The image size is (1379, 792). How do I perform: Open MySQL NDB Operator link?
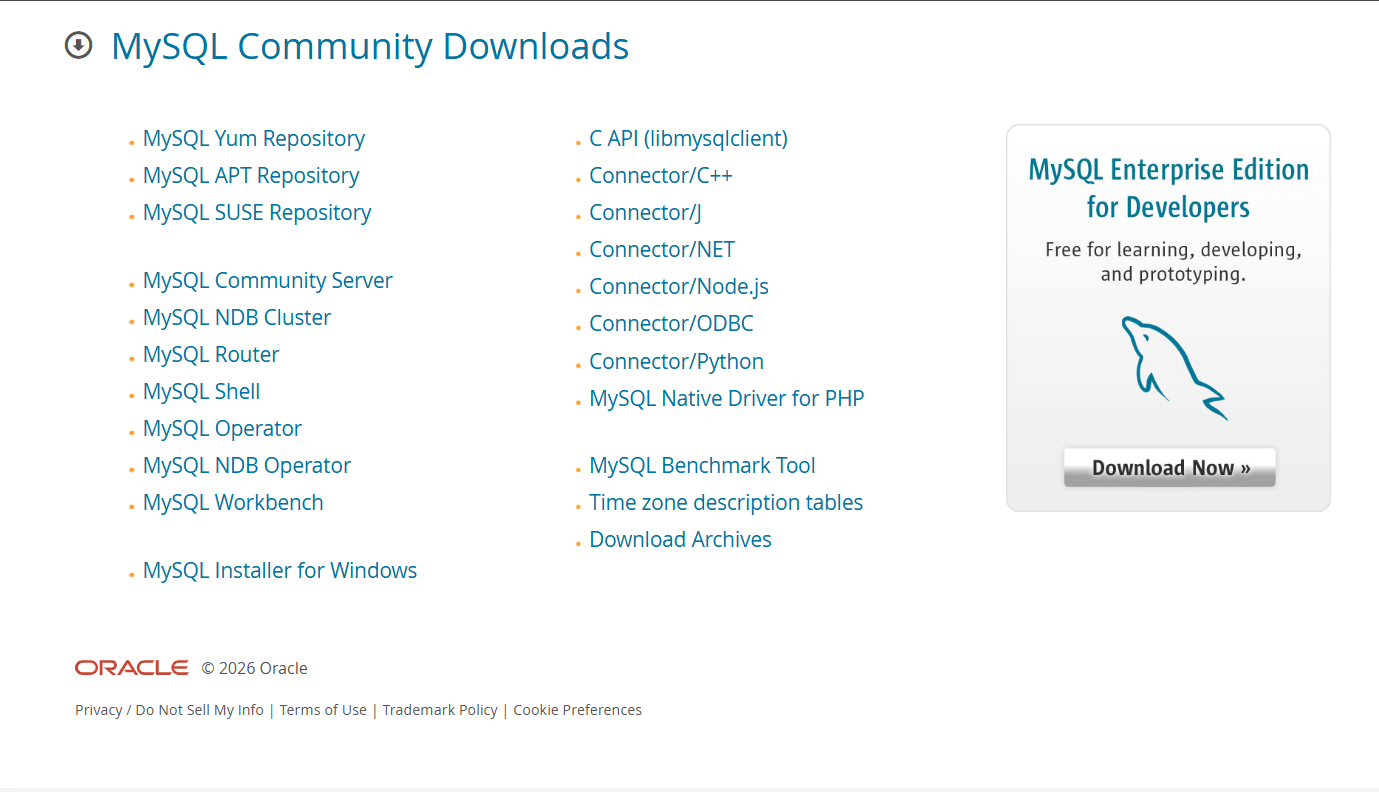(247, 465)
